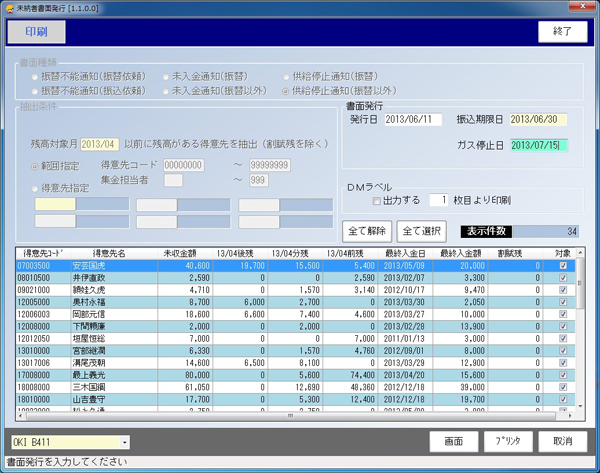
Task: Click the 印刷 print button
Action: (35, 32)
